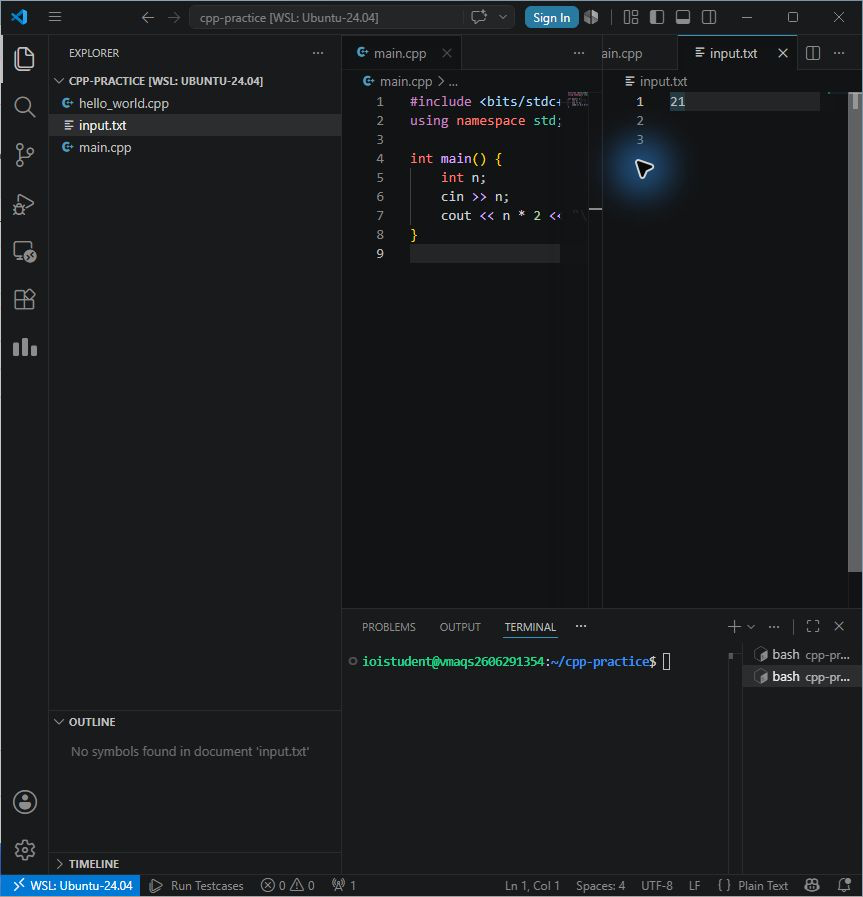The width and height of the screenshot is (863, 897).
Task: Open the WSL: Ubuntu-24.04 remote menu
Action: click(71, 886)
